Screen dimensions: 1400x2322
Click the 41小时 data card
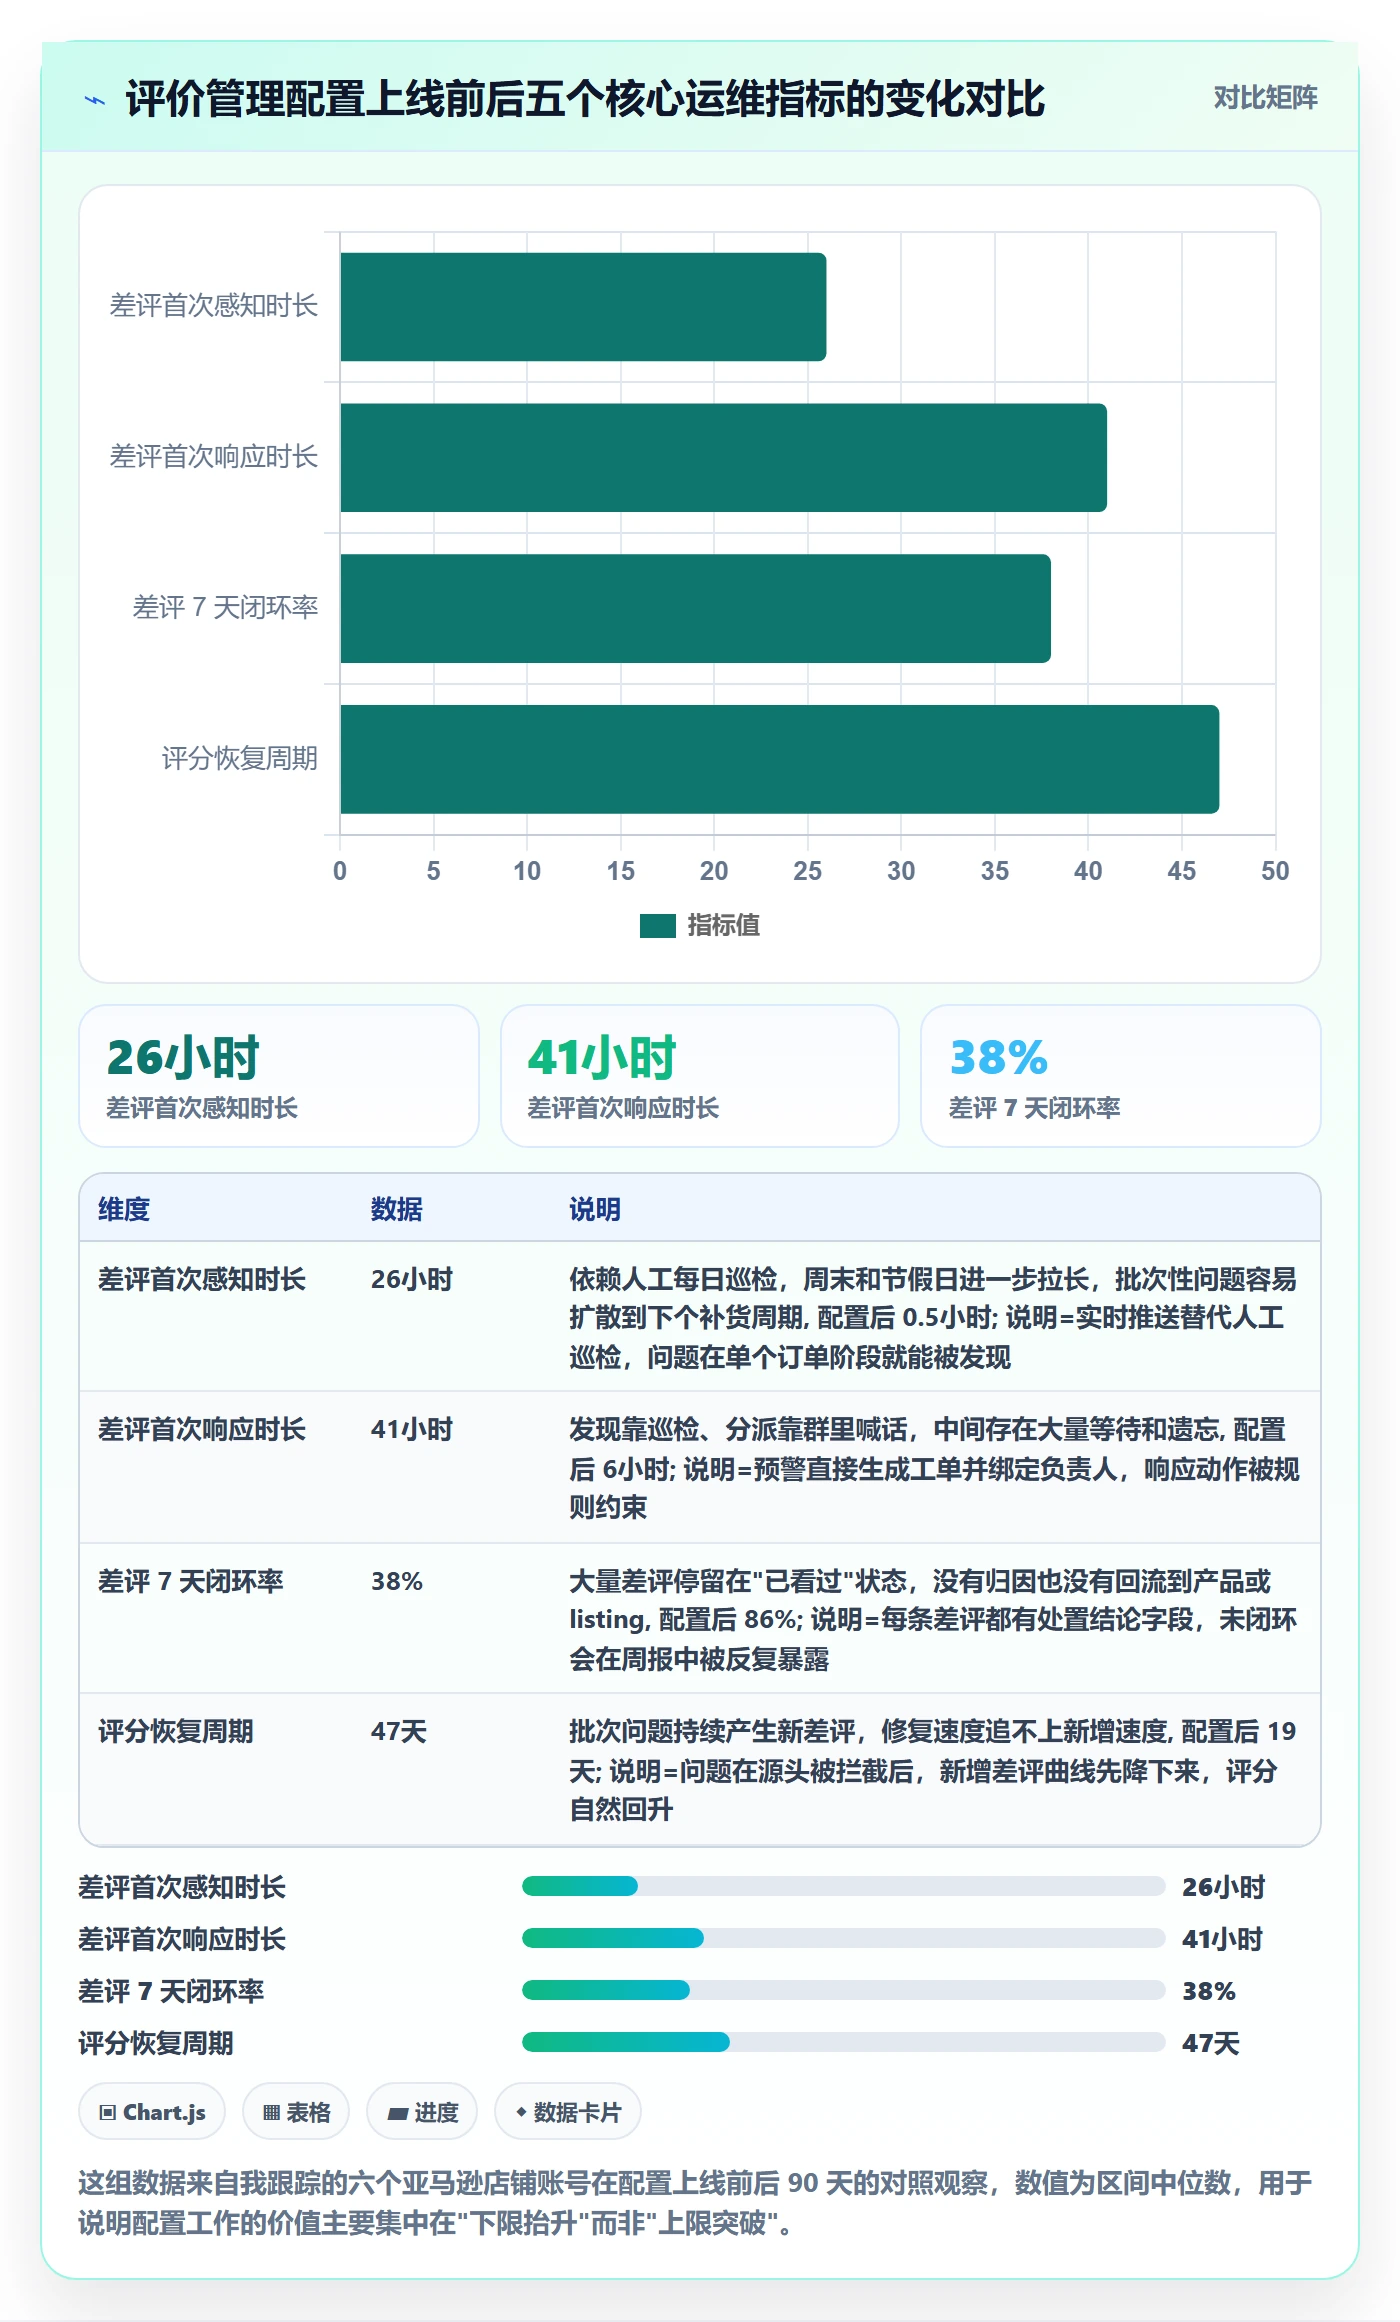click(700, 1076)
